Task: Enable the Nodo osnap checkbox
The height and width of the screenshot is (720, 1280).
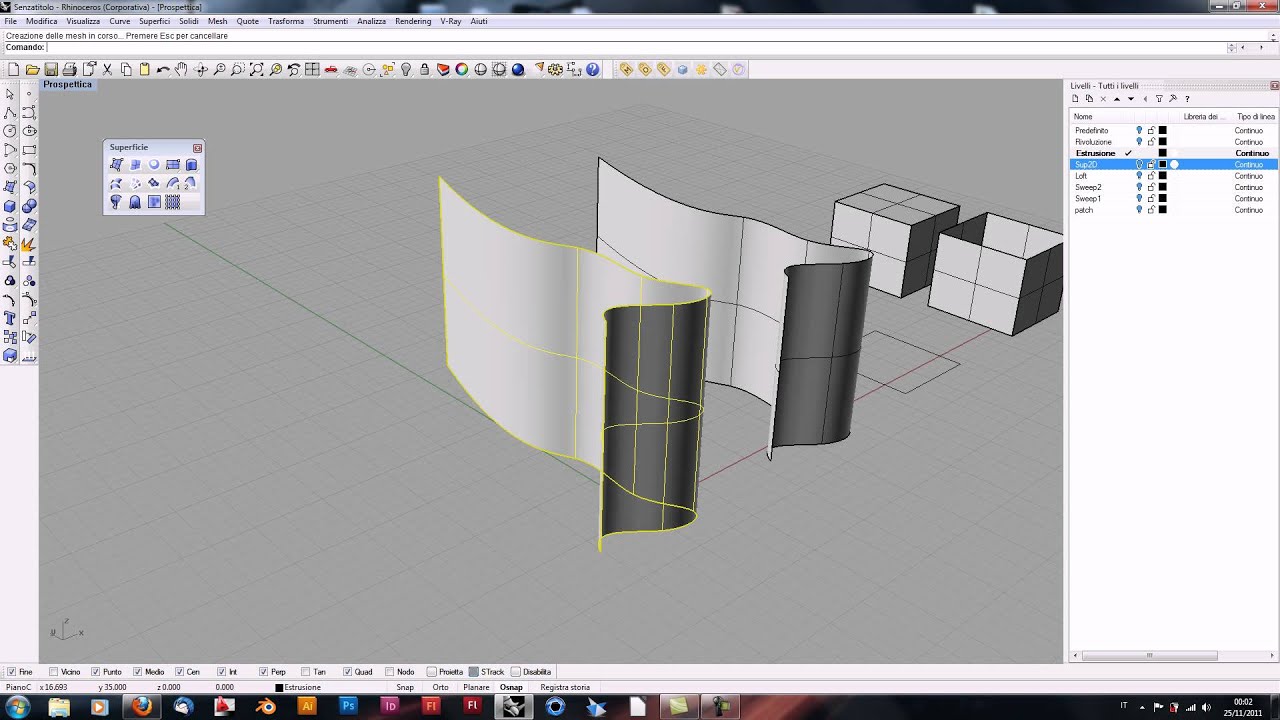Action: tap(390, 672)
